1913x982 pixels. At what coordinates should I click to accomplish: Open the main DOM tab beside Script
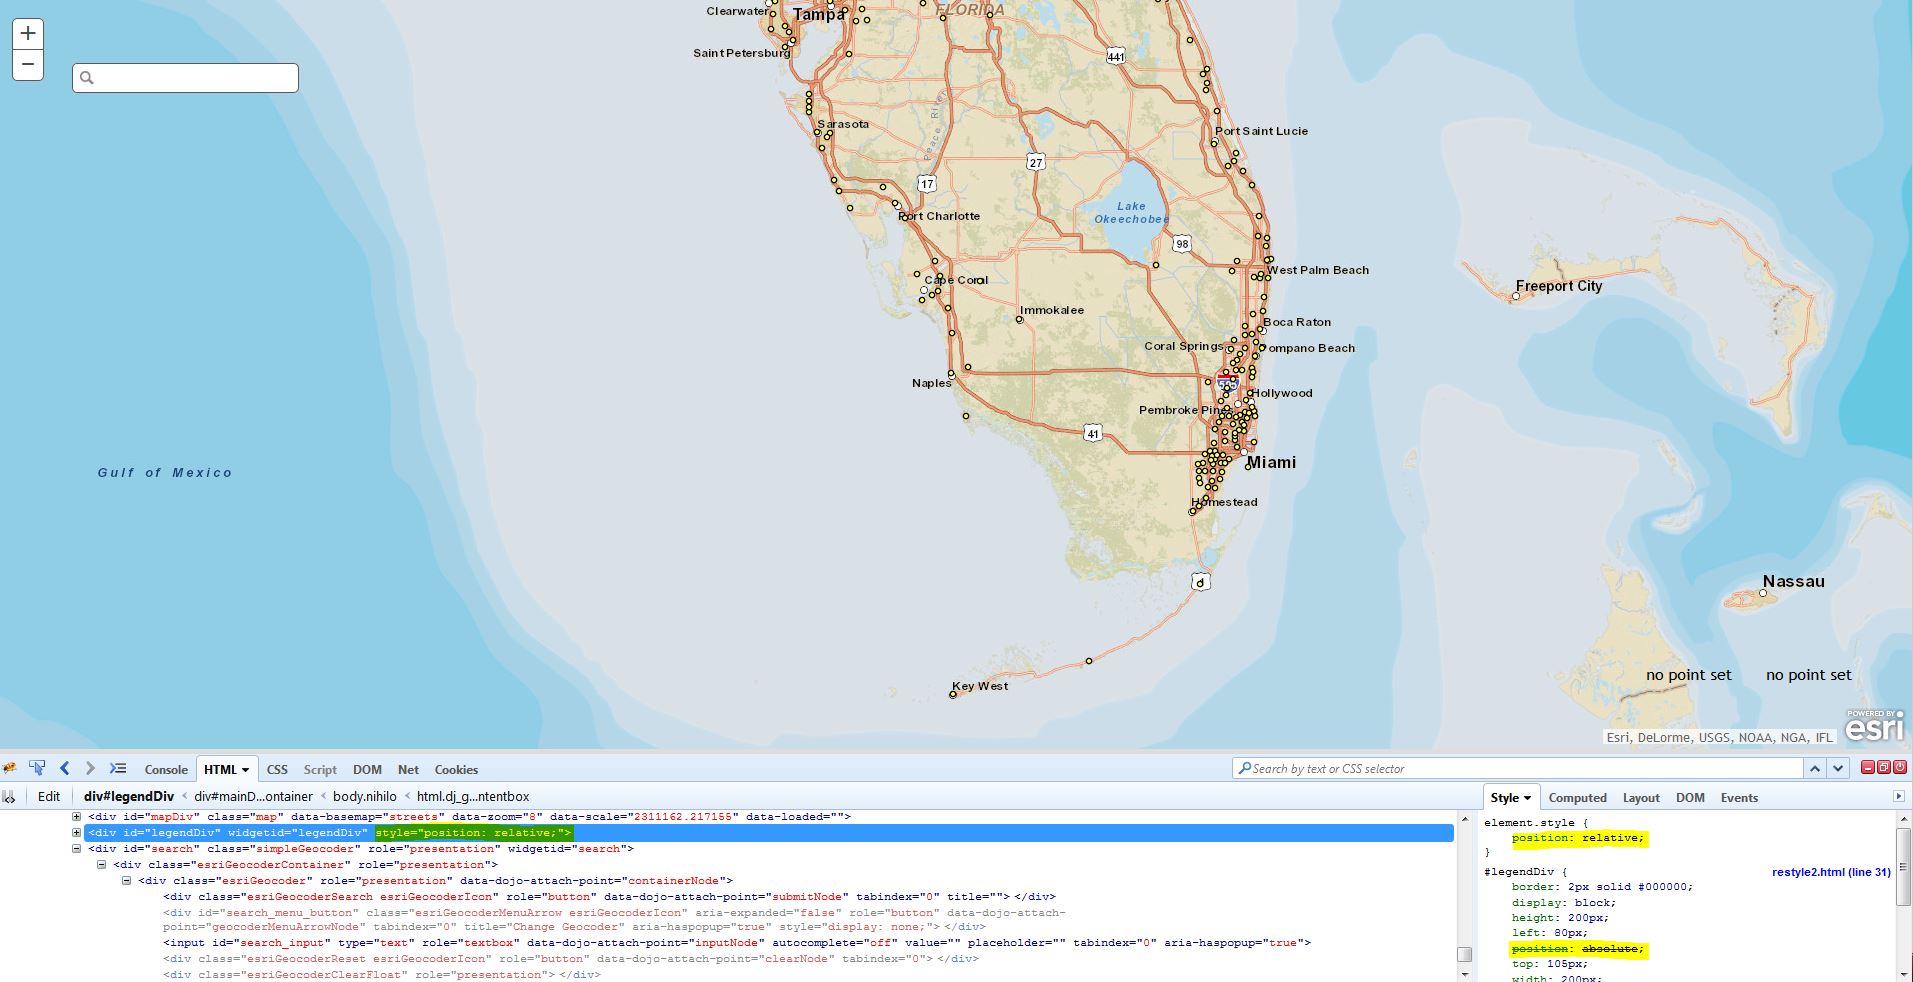(367, 770)
